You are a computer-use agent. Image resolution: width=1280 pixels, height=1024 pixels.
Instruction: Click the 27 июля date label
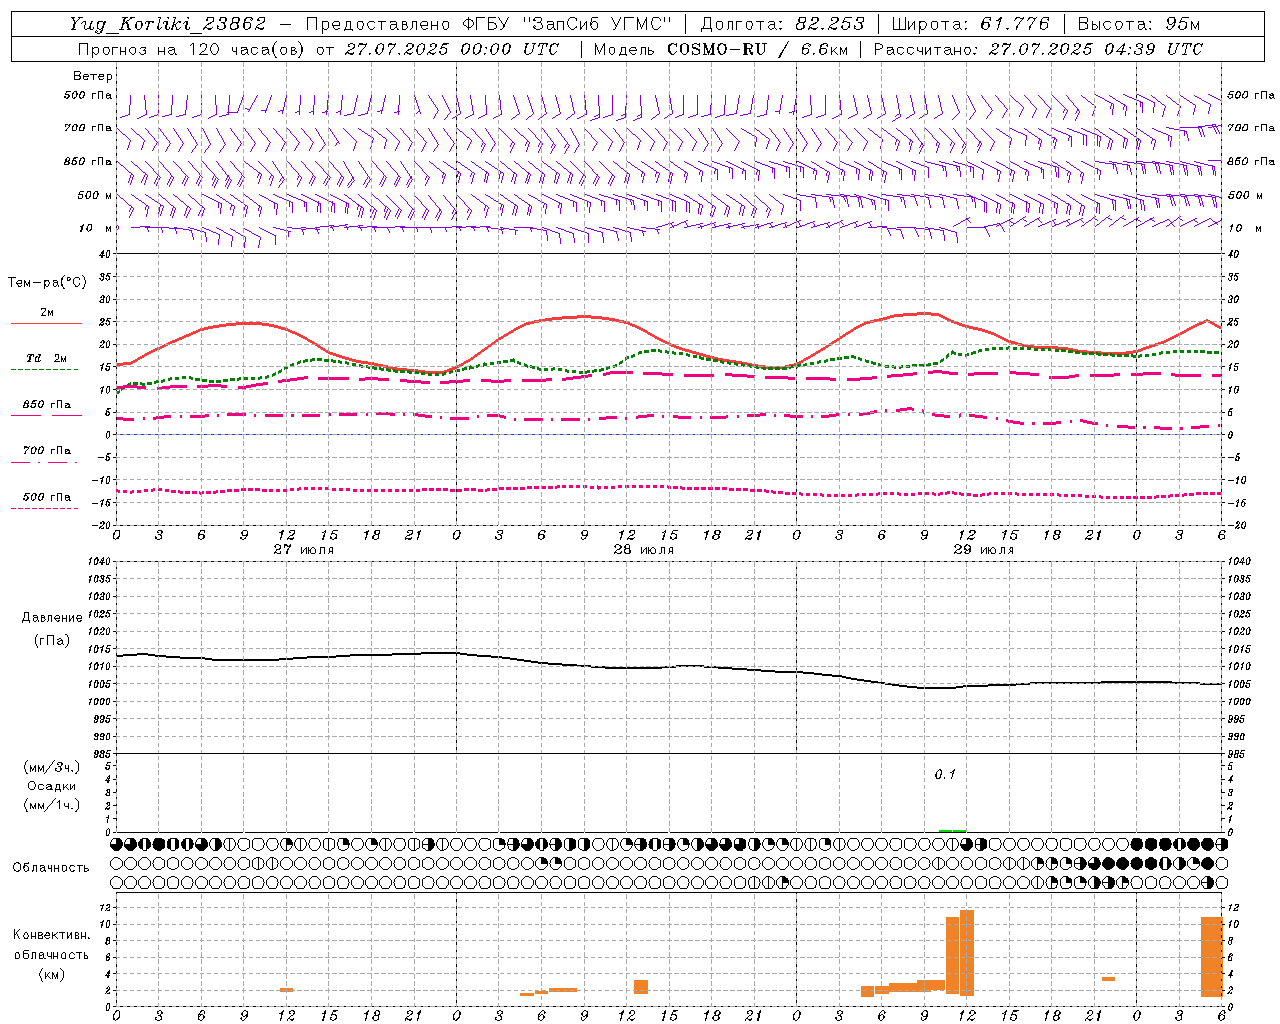tap(304, 550)
